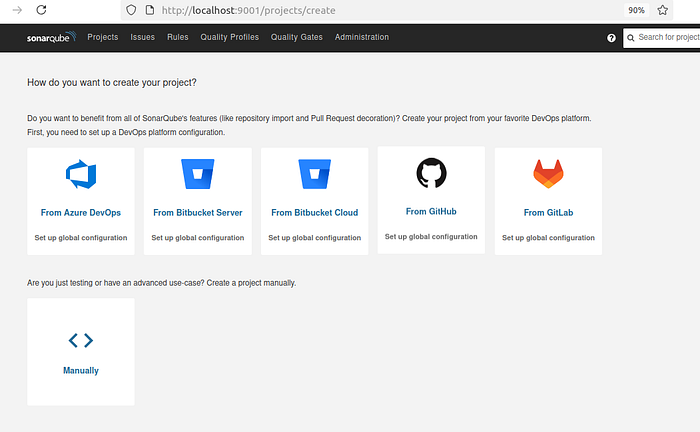Reload the page with the refresh icon
The image size is (700, 432).
41,10
